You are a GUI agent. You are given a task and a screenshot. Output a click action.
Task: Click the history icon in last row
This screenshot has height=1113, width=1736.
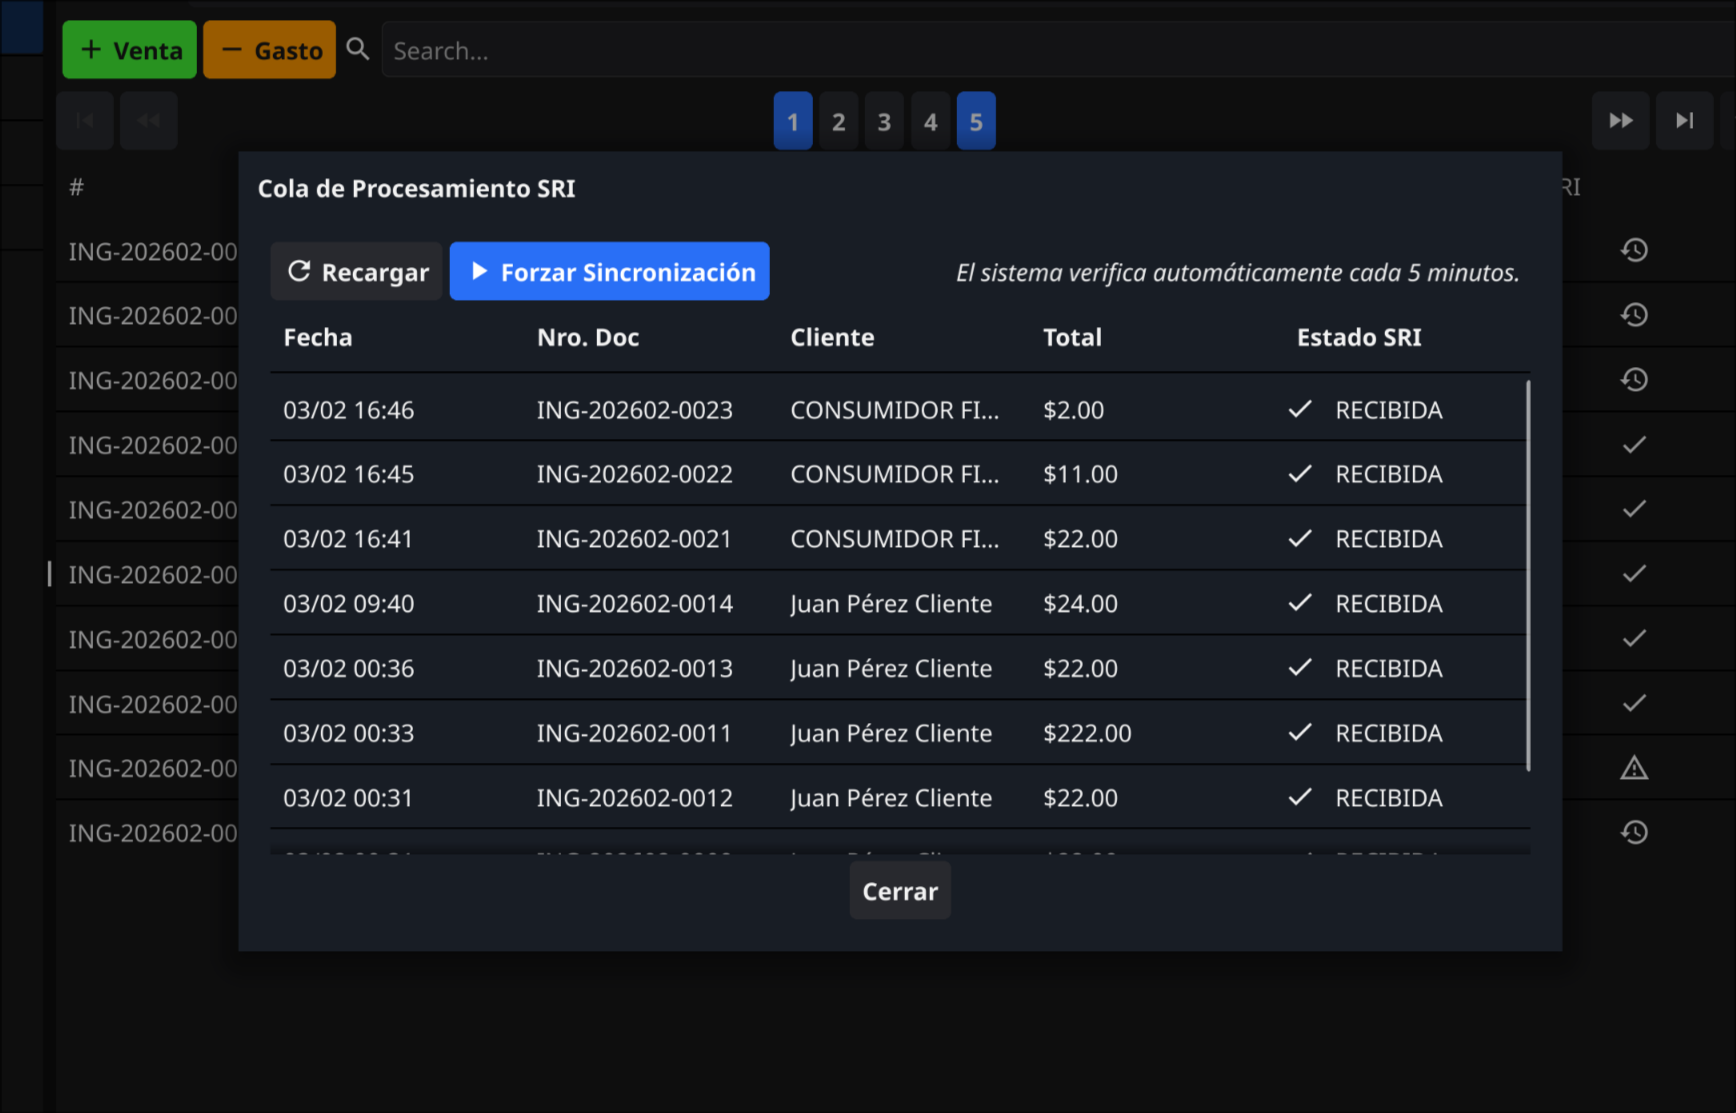(x=1634, y=832)
